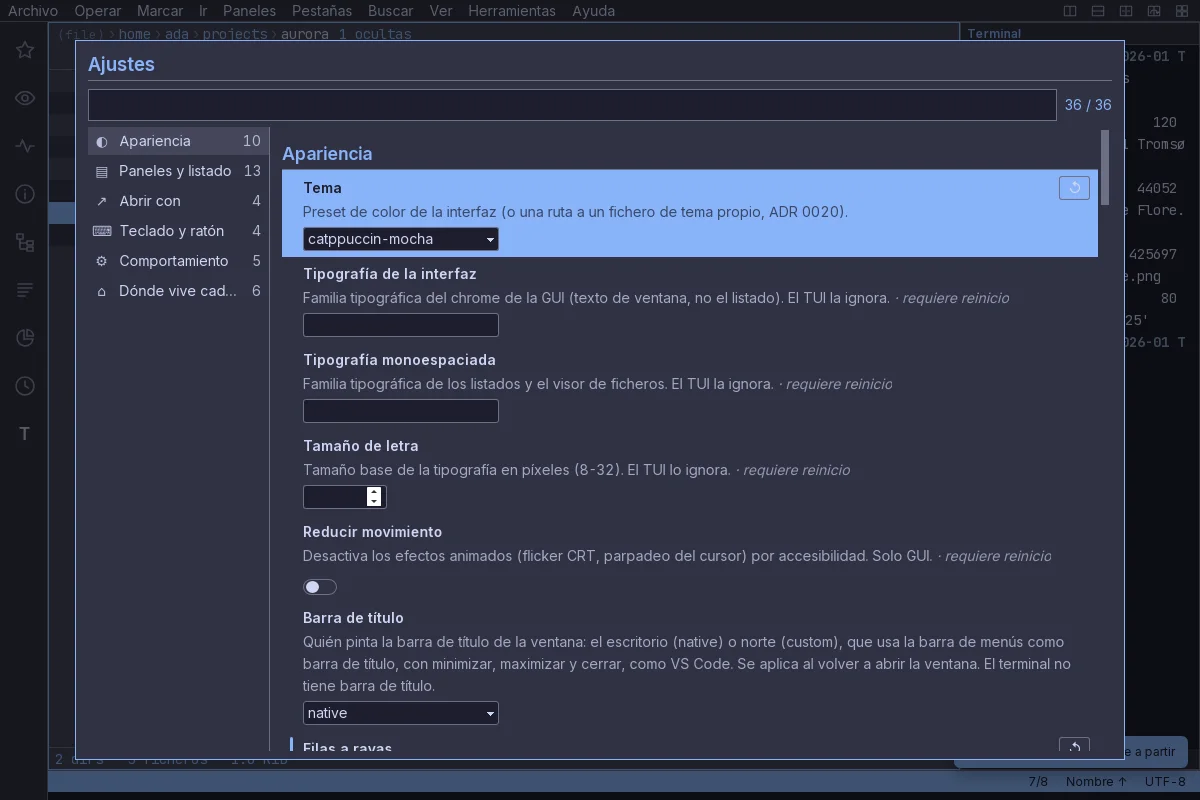Image resolution: width=1200 pixels, height=800 pixels.
Task: Open the favorites star in the sidebar
Action: [25, 50]
